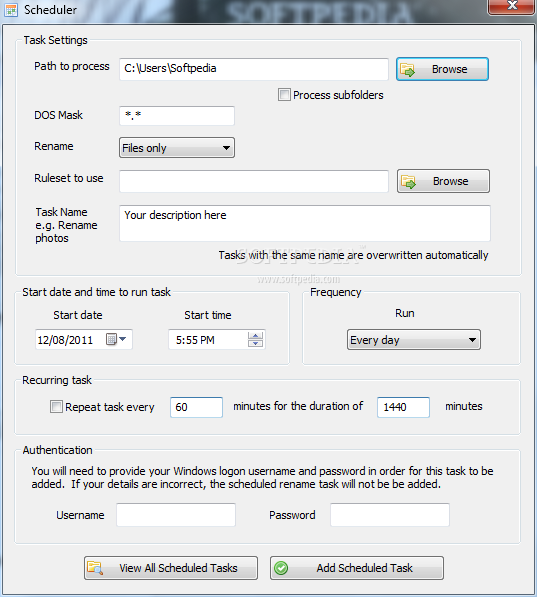Decrease start time with down spinner arrow
Image resolution: width=537 pixels, height=597 pixels.
pos(256,343)
